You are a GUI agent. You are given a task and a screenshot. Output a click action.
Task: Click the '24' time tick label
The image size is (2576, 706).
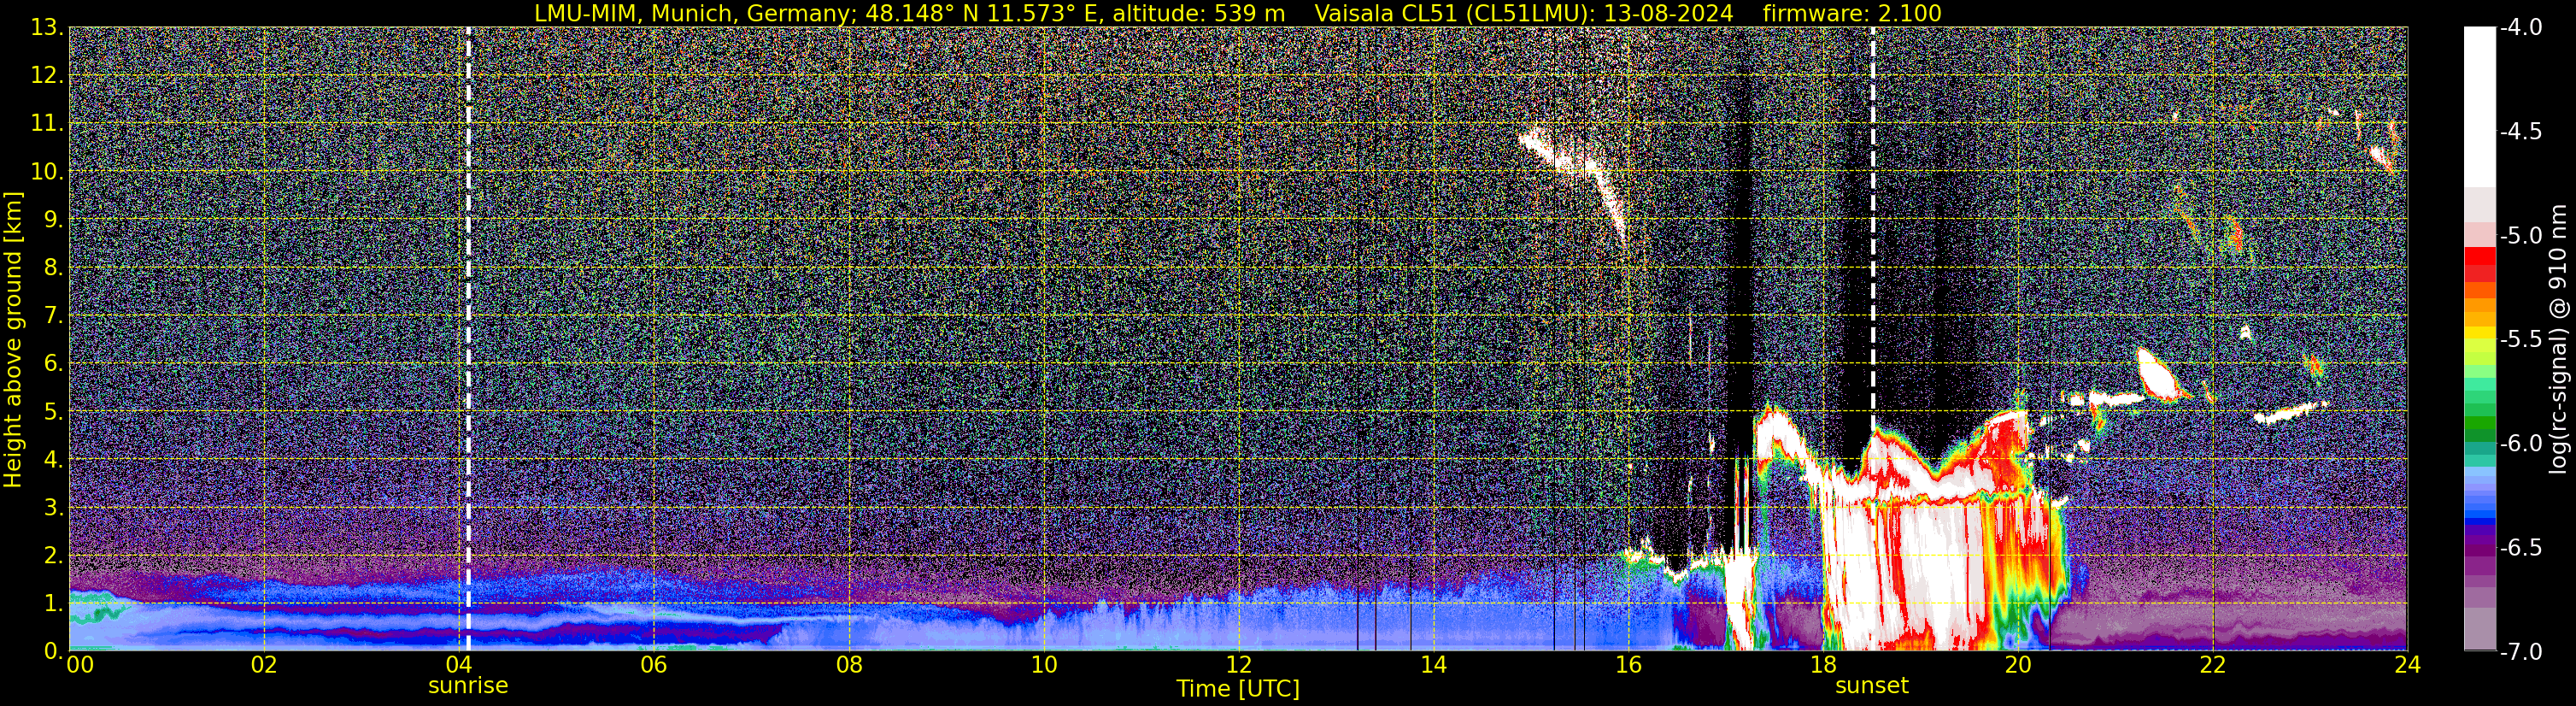[x=2407, y=665]
